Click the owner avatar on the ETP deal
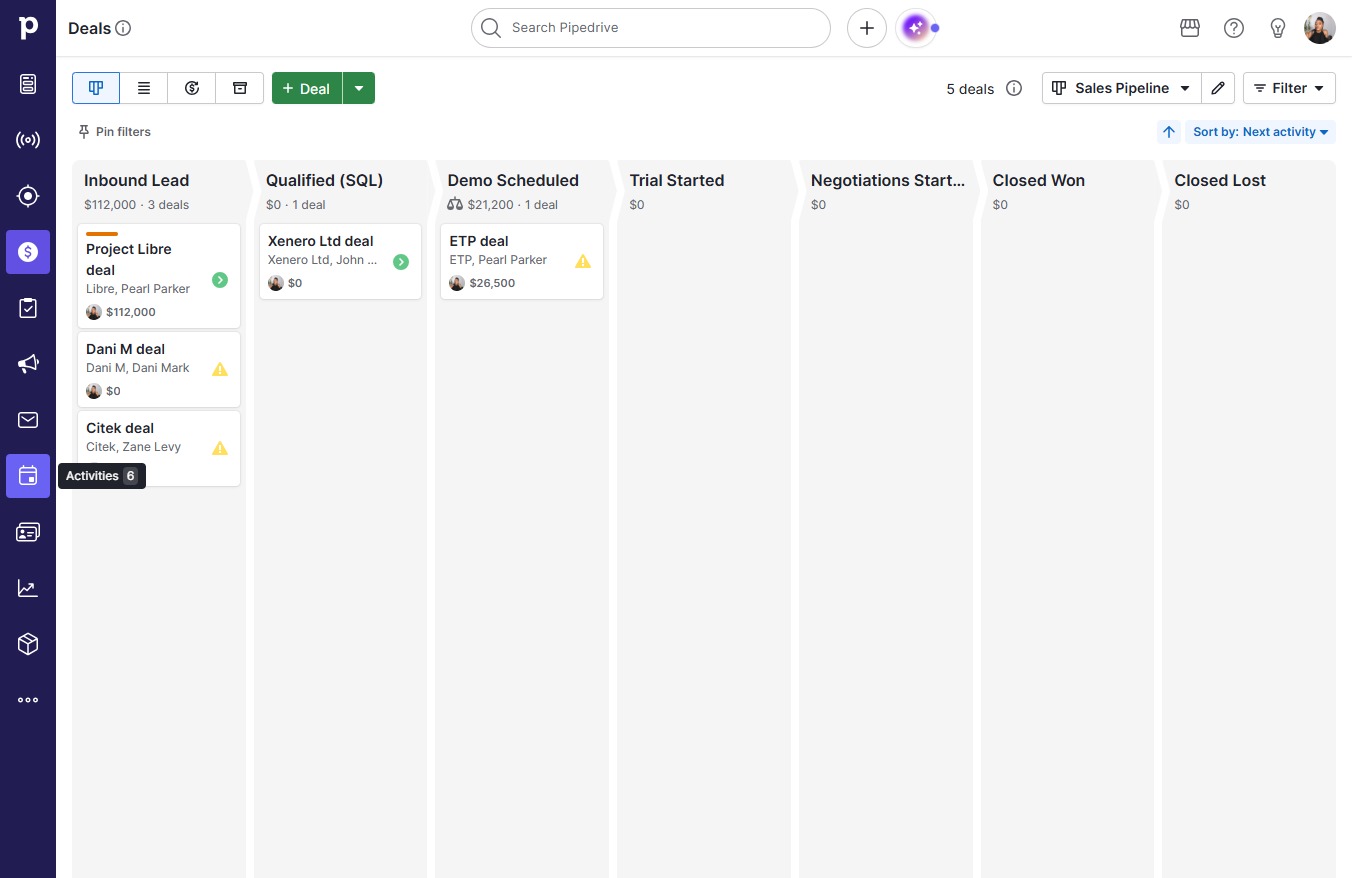 coord(457,283)
